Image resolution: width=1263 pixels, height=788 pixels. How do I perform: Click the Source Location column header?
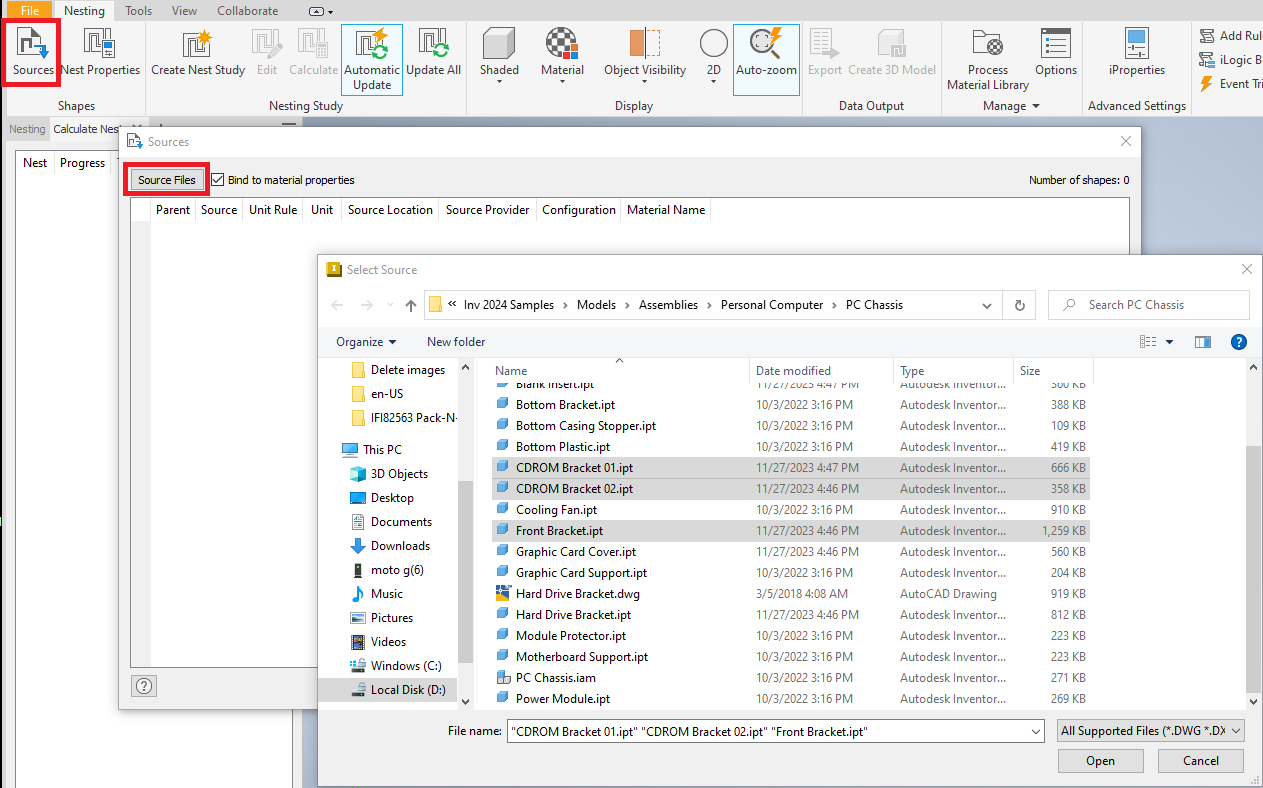[x=390, y=210]
